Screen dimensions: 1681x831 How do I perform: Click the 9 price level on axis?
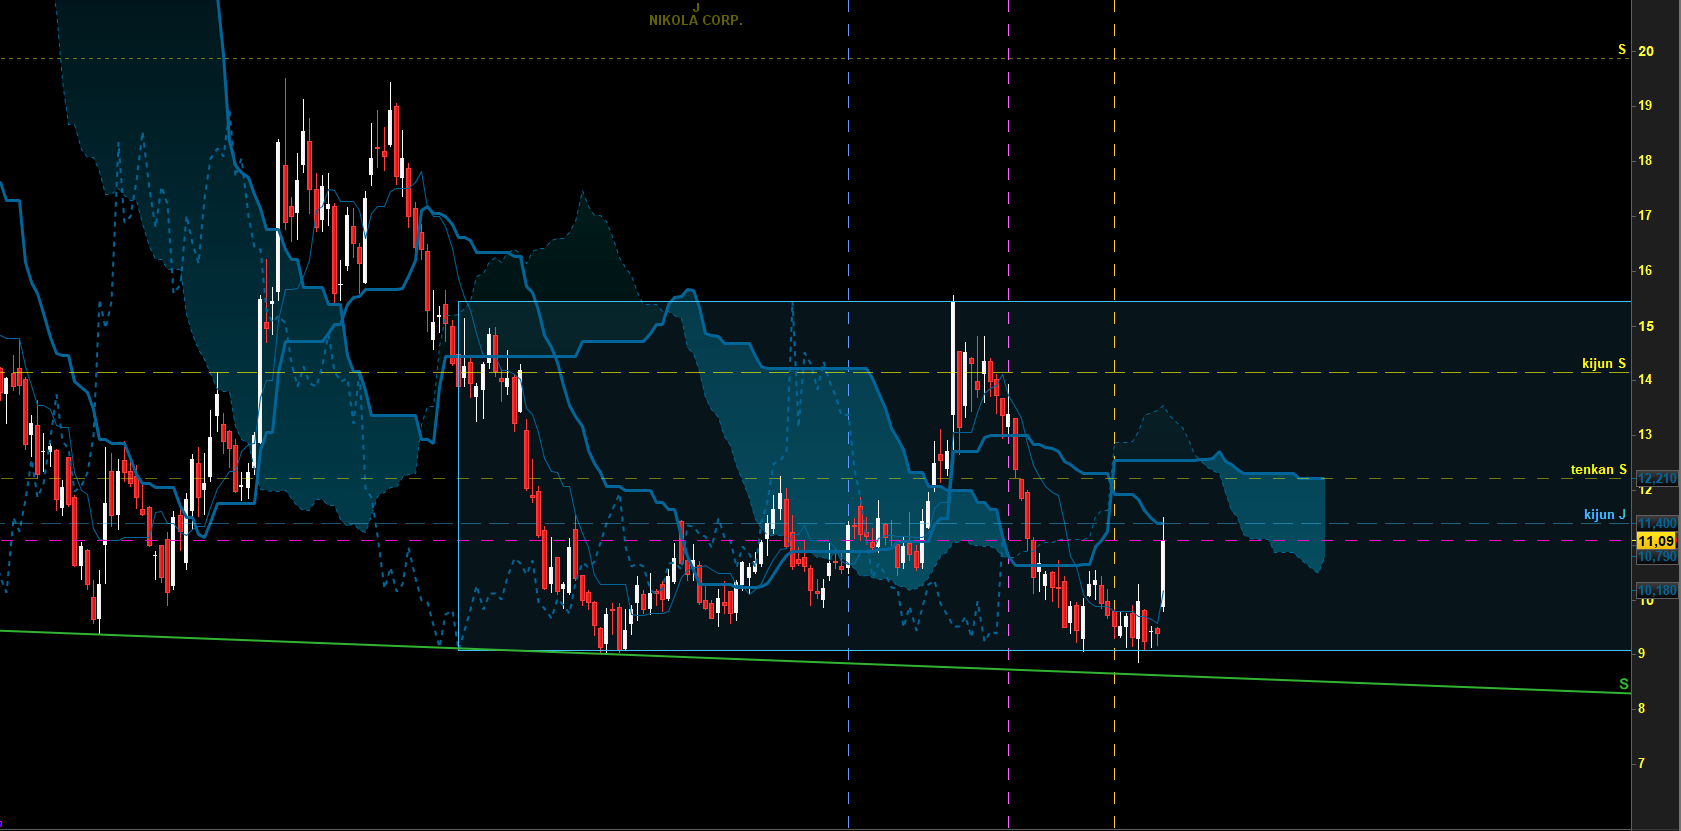pos(1642,653)
